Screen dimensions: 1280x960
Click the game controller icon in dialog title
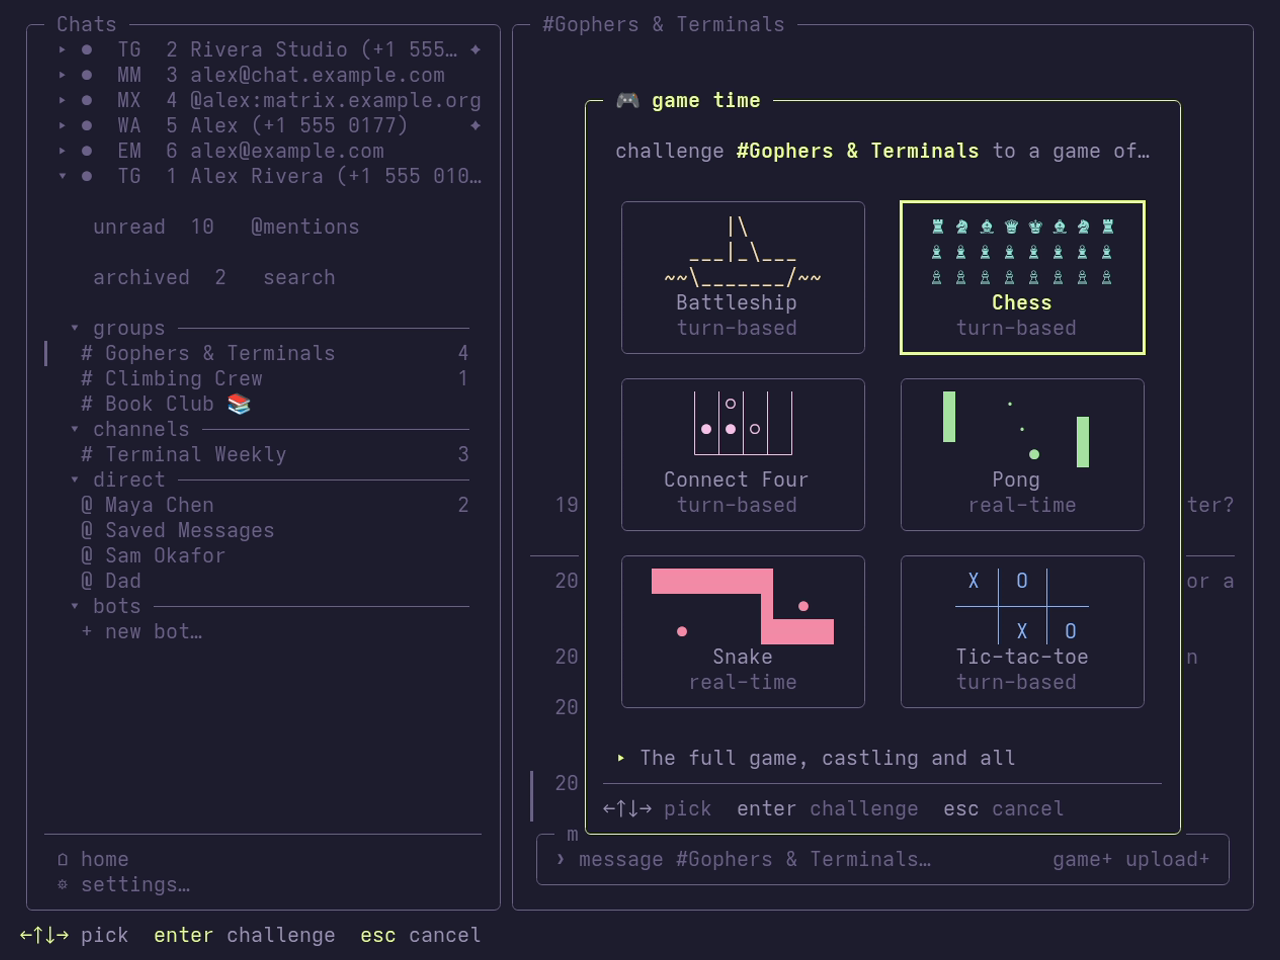coord(627,100)
